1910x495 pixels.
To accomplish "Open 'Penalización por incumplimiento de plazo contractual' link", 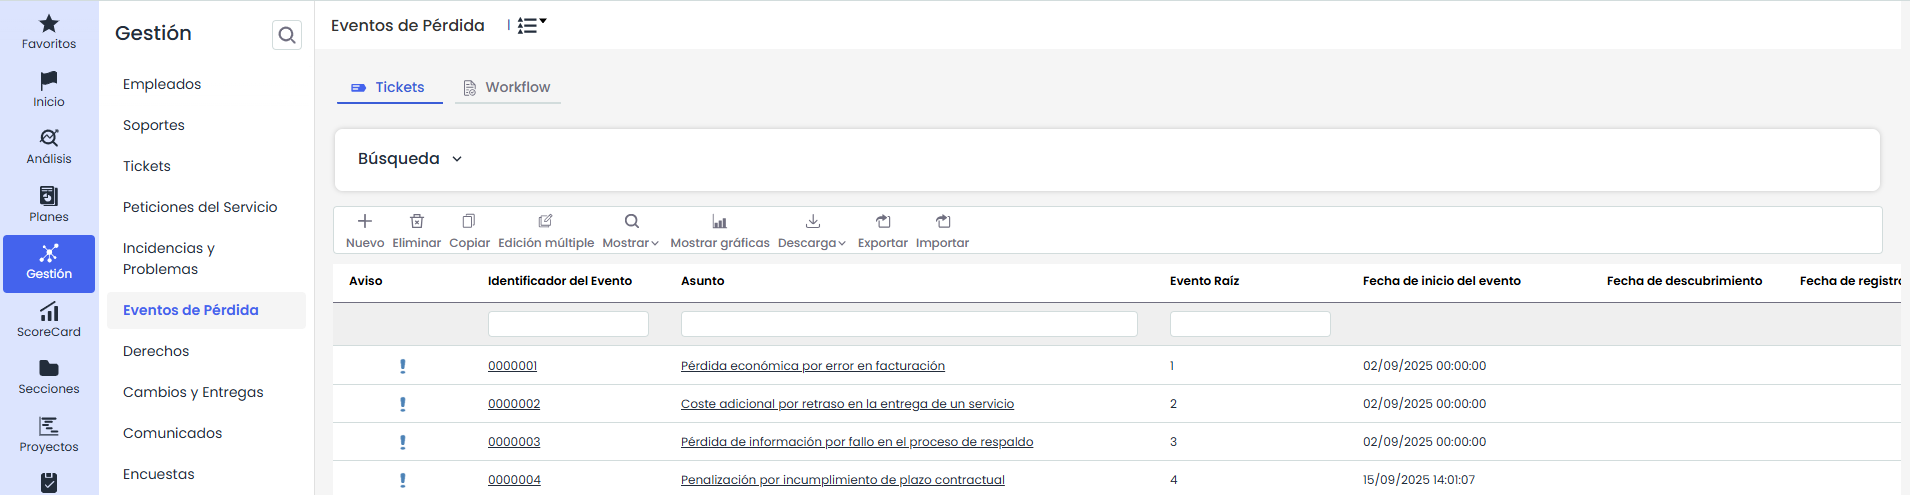I will point(843,480).
